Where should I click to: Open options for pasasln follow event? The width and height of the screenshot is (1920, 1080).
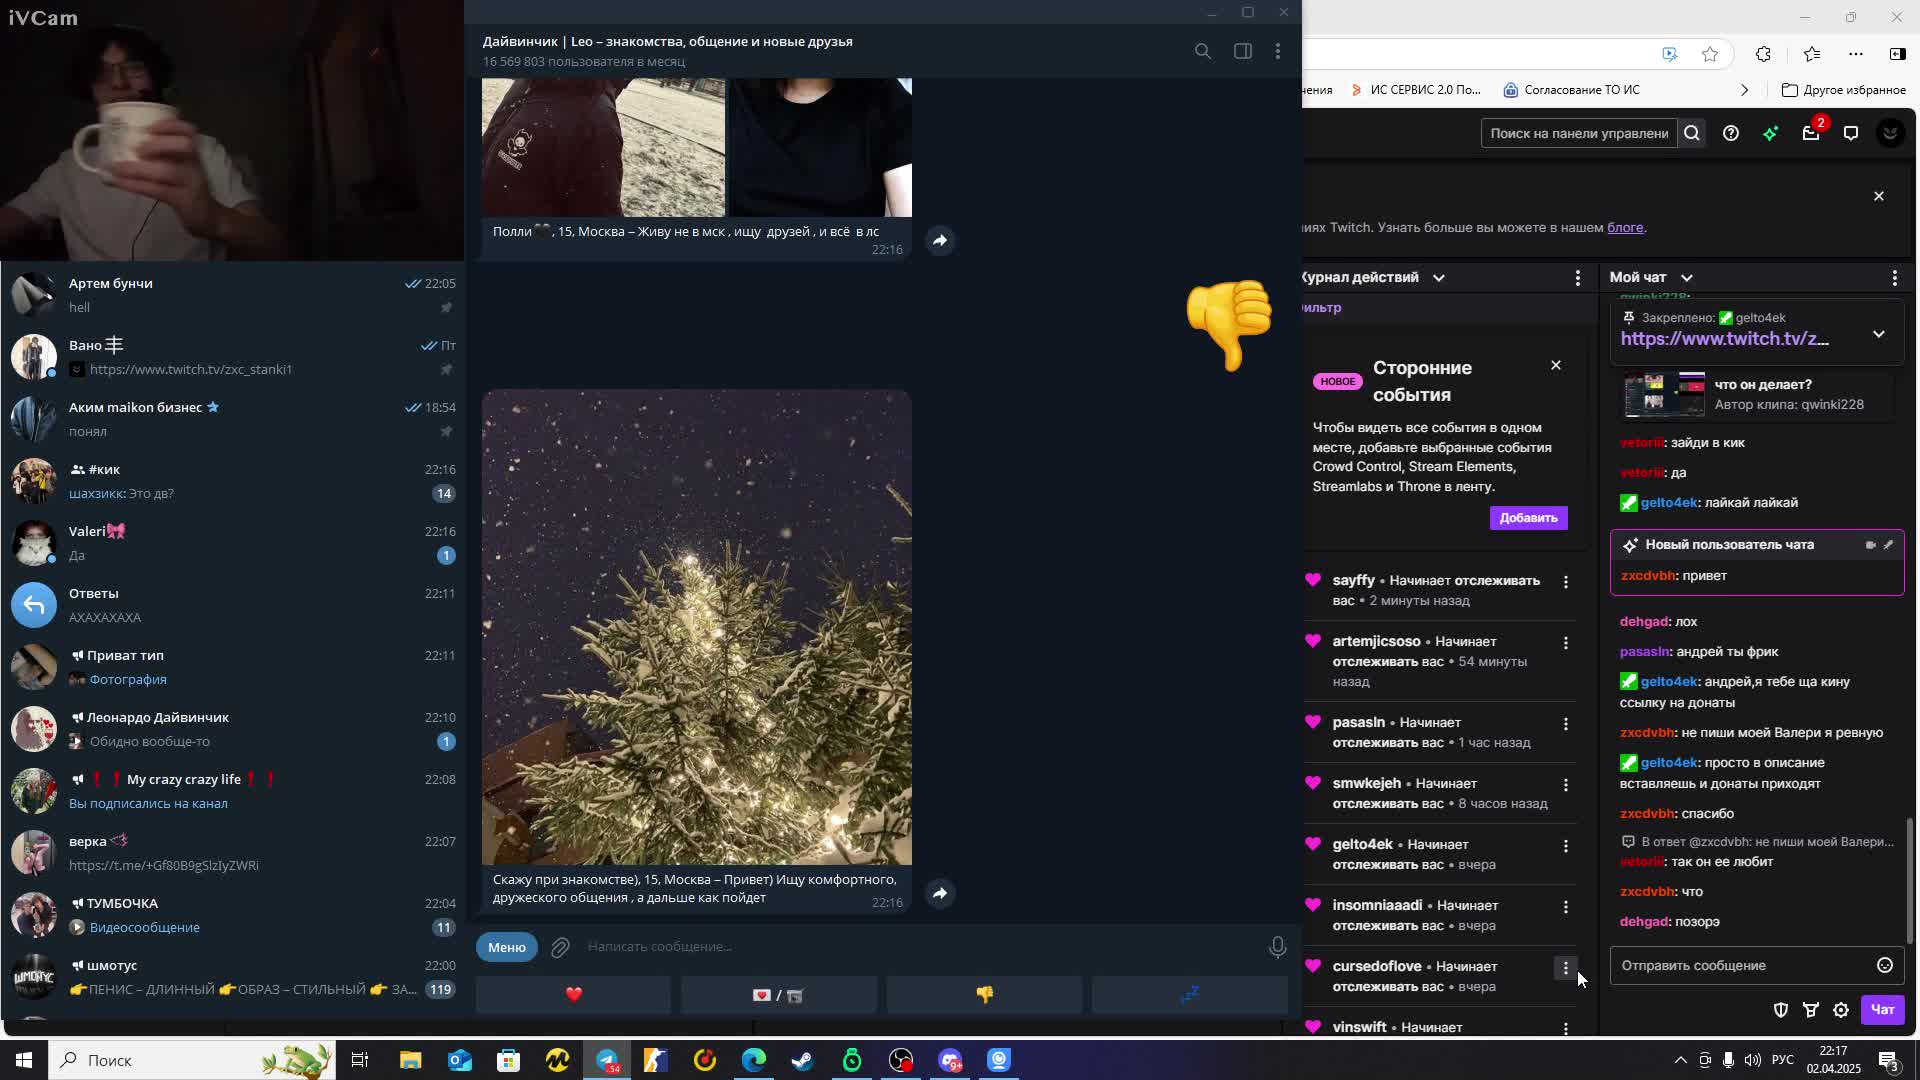(x=1566, y=724)
